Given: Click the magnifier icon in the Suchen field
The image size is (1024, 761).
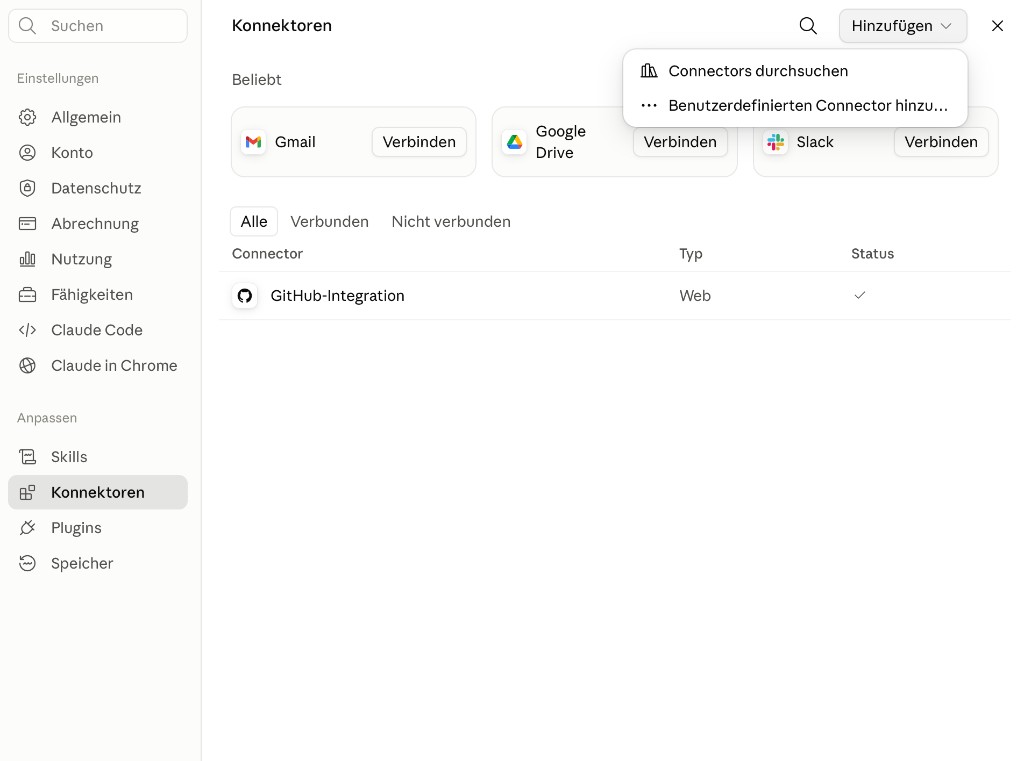Looking at the screenshot, I should (x=27, y=25).
